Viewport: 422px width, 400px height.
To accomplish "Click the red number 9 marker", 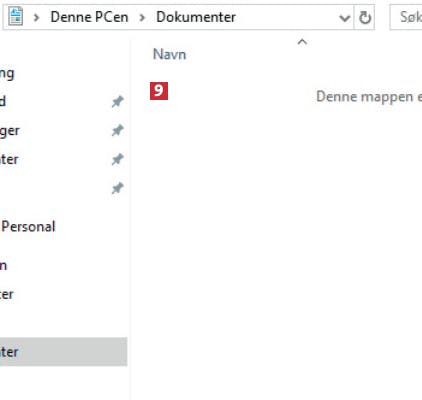I will (159, 91).
